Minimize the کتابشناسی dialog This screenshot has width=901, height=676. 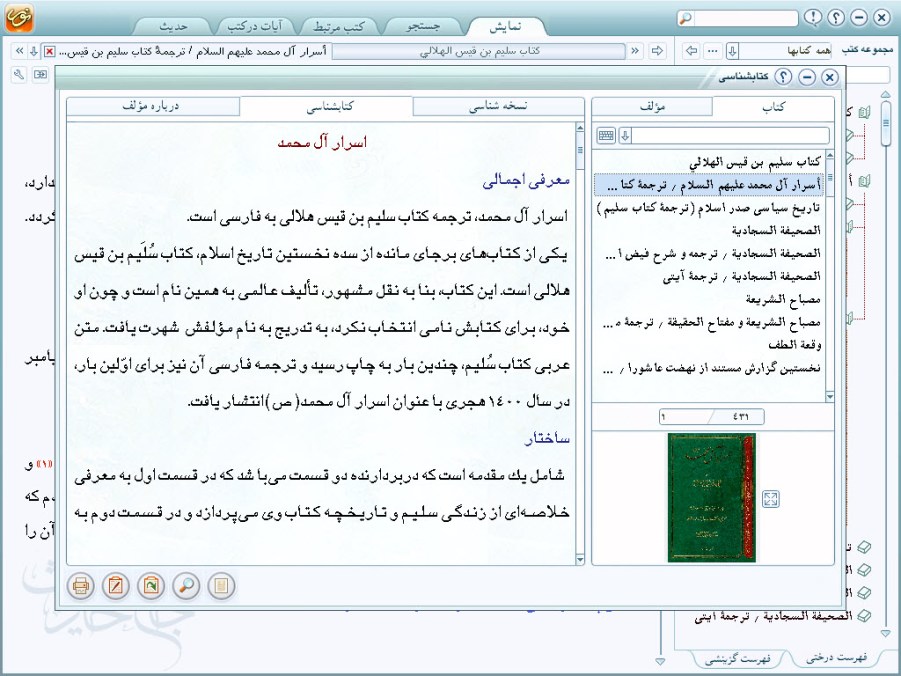pos(807,76)
